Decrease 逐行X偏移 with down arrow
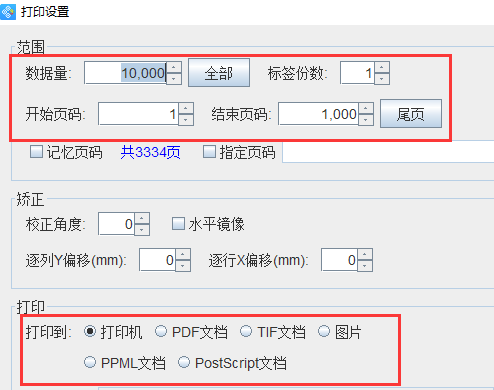 (365, 266)
